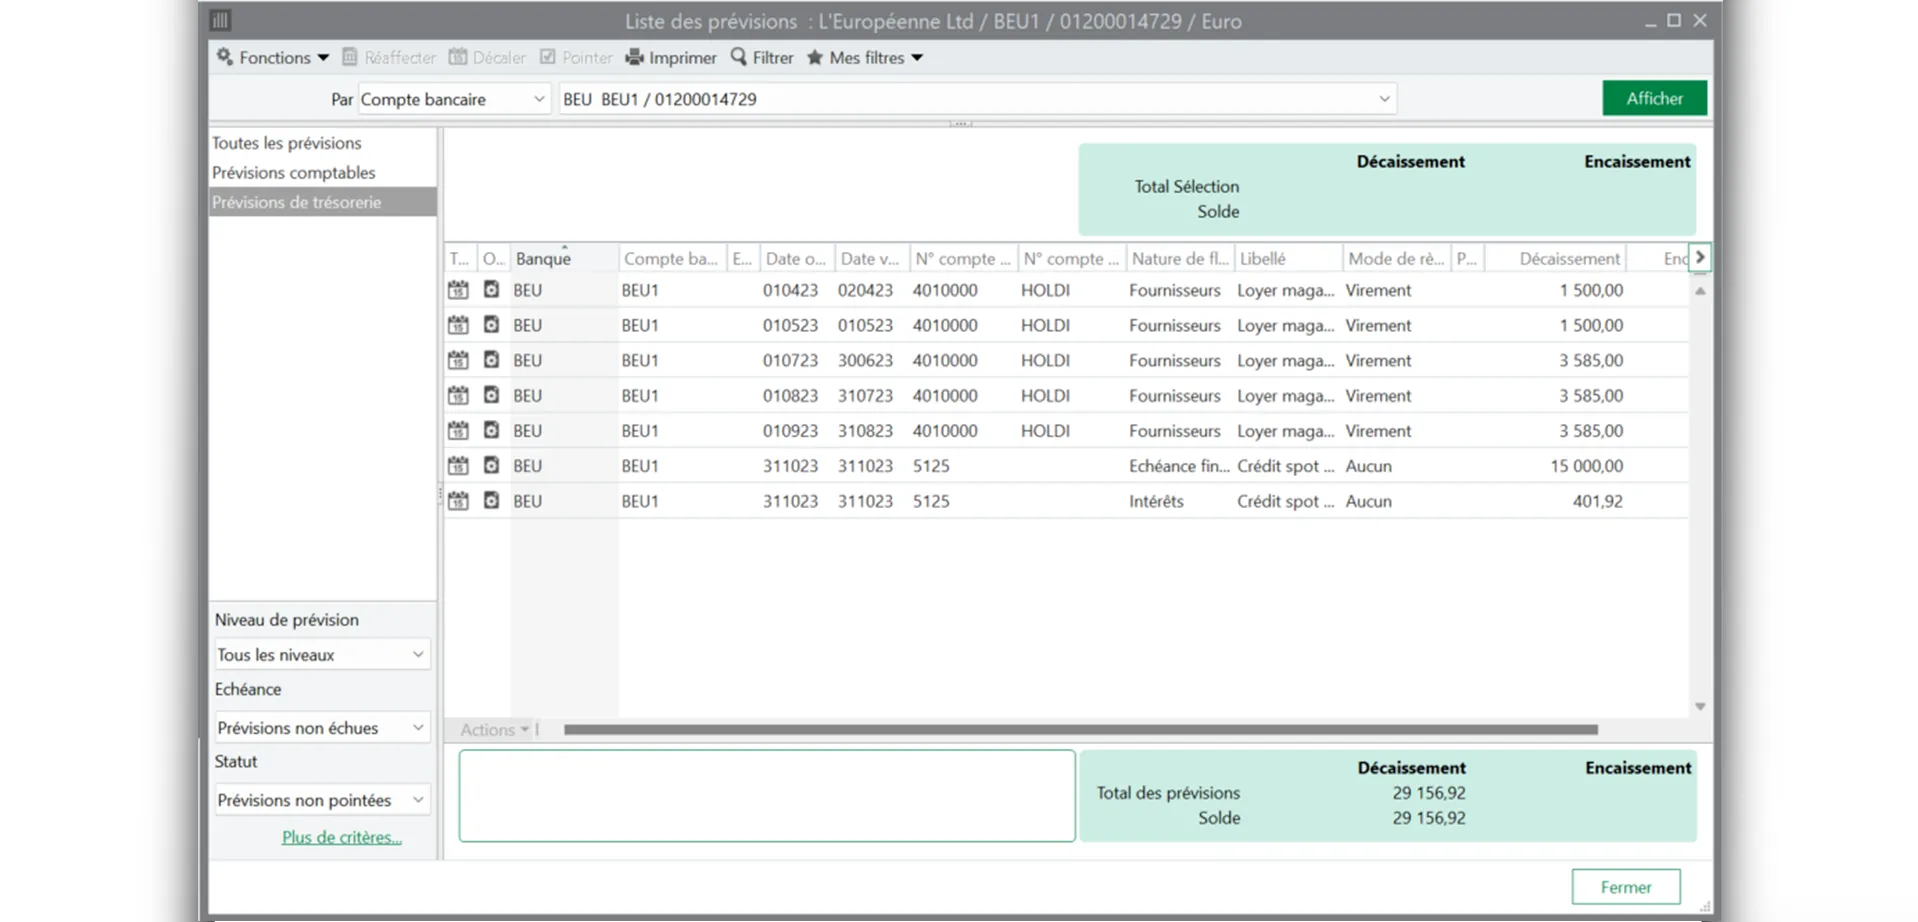Open the Mes filtres menu

pos(865,58)
